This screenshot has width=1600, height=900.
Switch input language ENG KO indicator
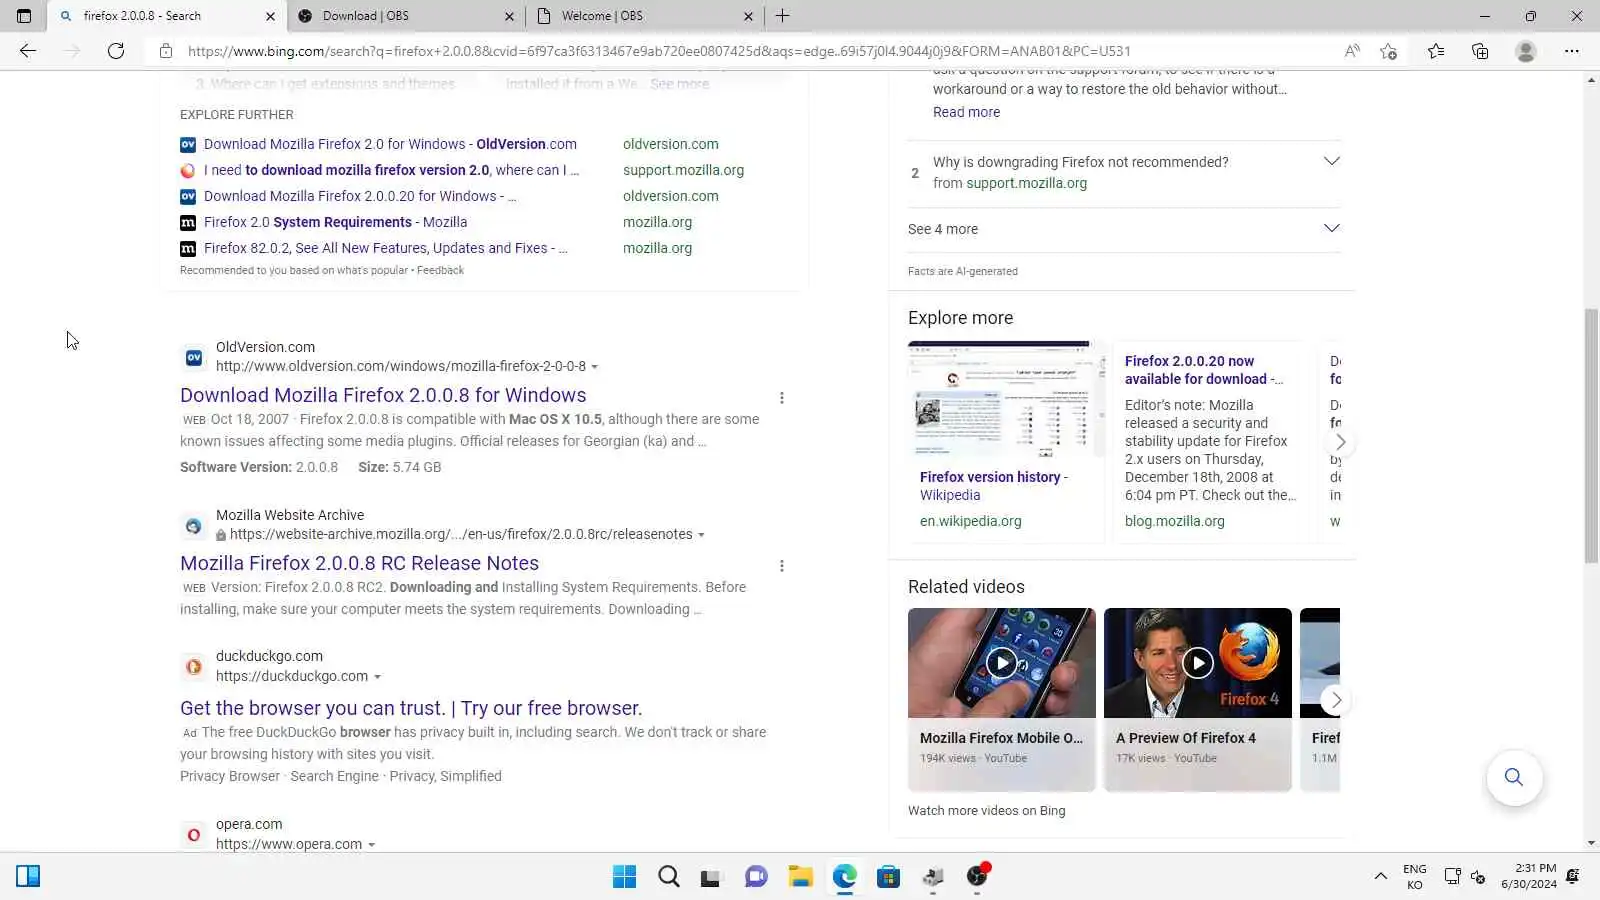click(x=1414, y=877)
